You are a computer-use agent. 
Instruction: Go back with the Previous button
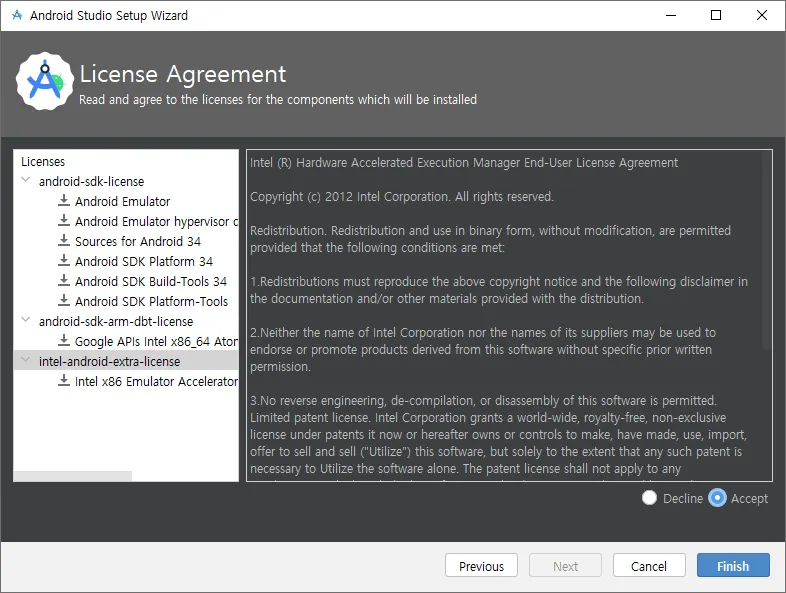(481, 565)
